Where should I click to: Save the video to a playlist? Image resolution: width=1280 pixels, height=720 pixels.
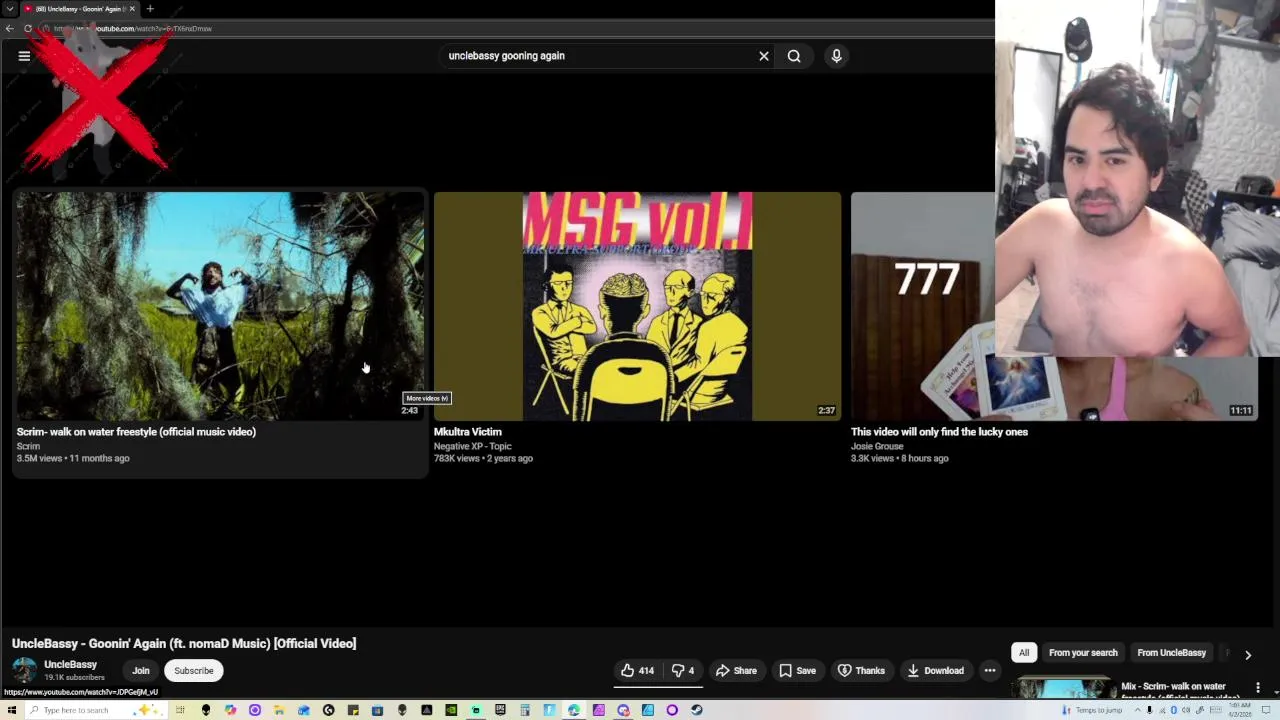[x=798, y=671]
